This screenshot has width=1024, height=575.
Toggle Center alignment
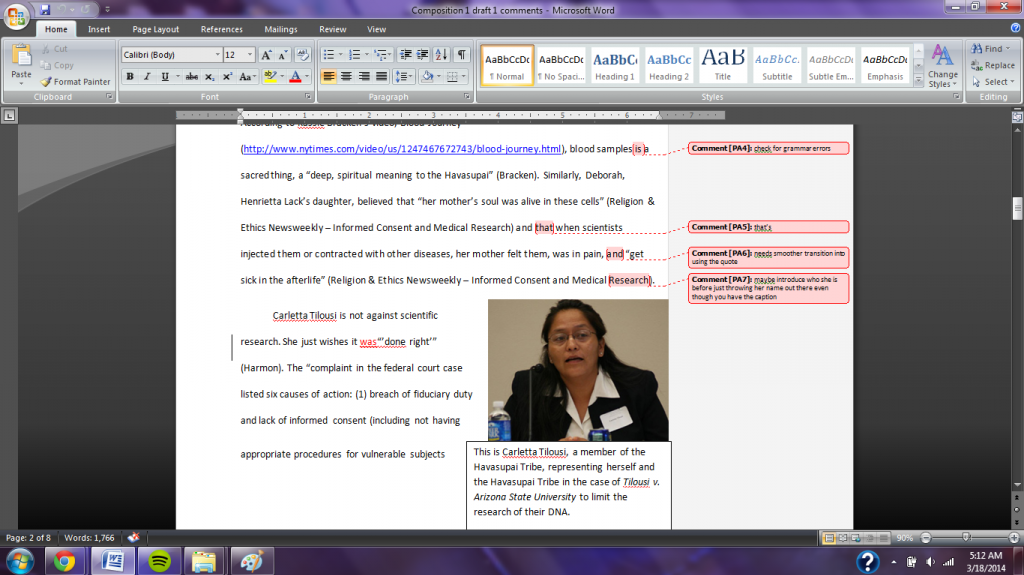[x=347, y=77]
